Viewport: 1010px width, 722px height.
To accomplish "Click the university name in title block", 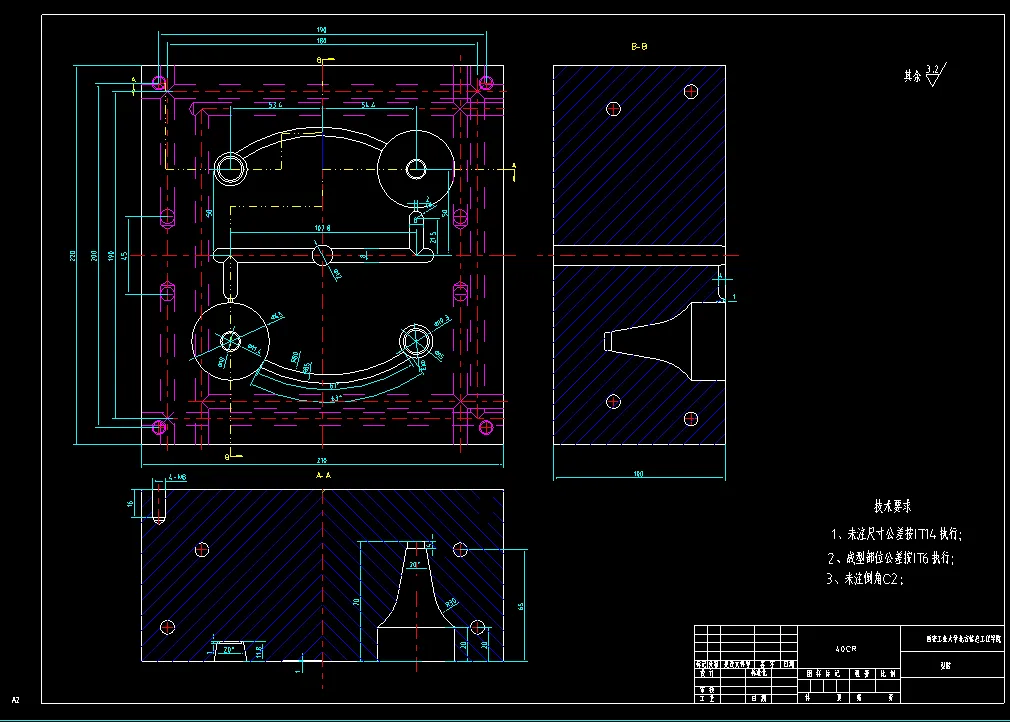I will click(964, 639).
